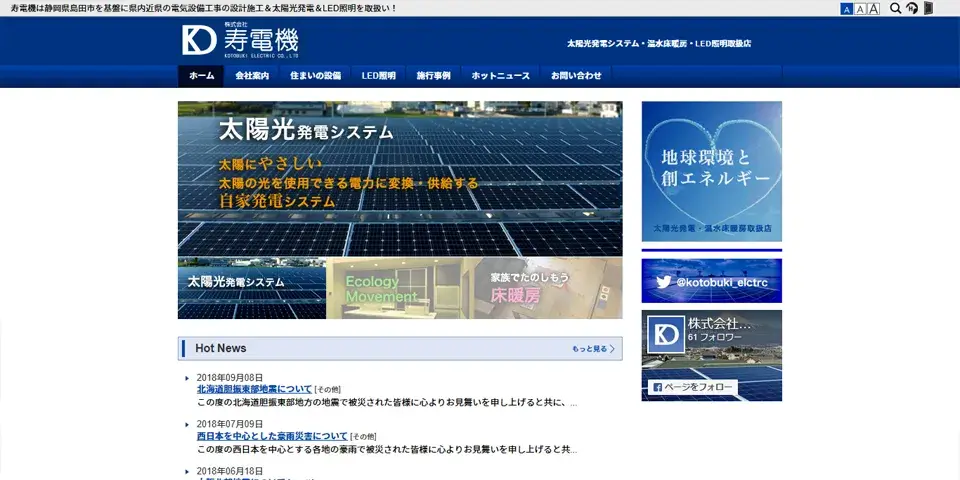Image resolution: width=960 pixels, height=480 pixels.
Task: Click the 2018年07月09日 date text
Action: pyautogui.click(x=230, y=424)
